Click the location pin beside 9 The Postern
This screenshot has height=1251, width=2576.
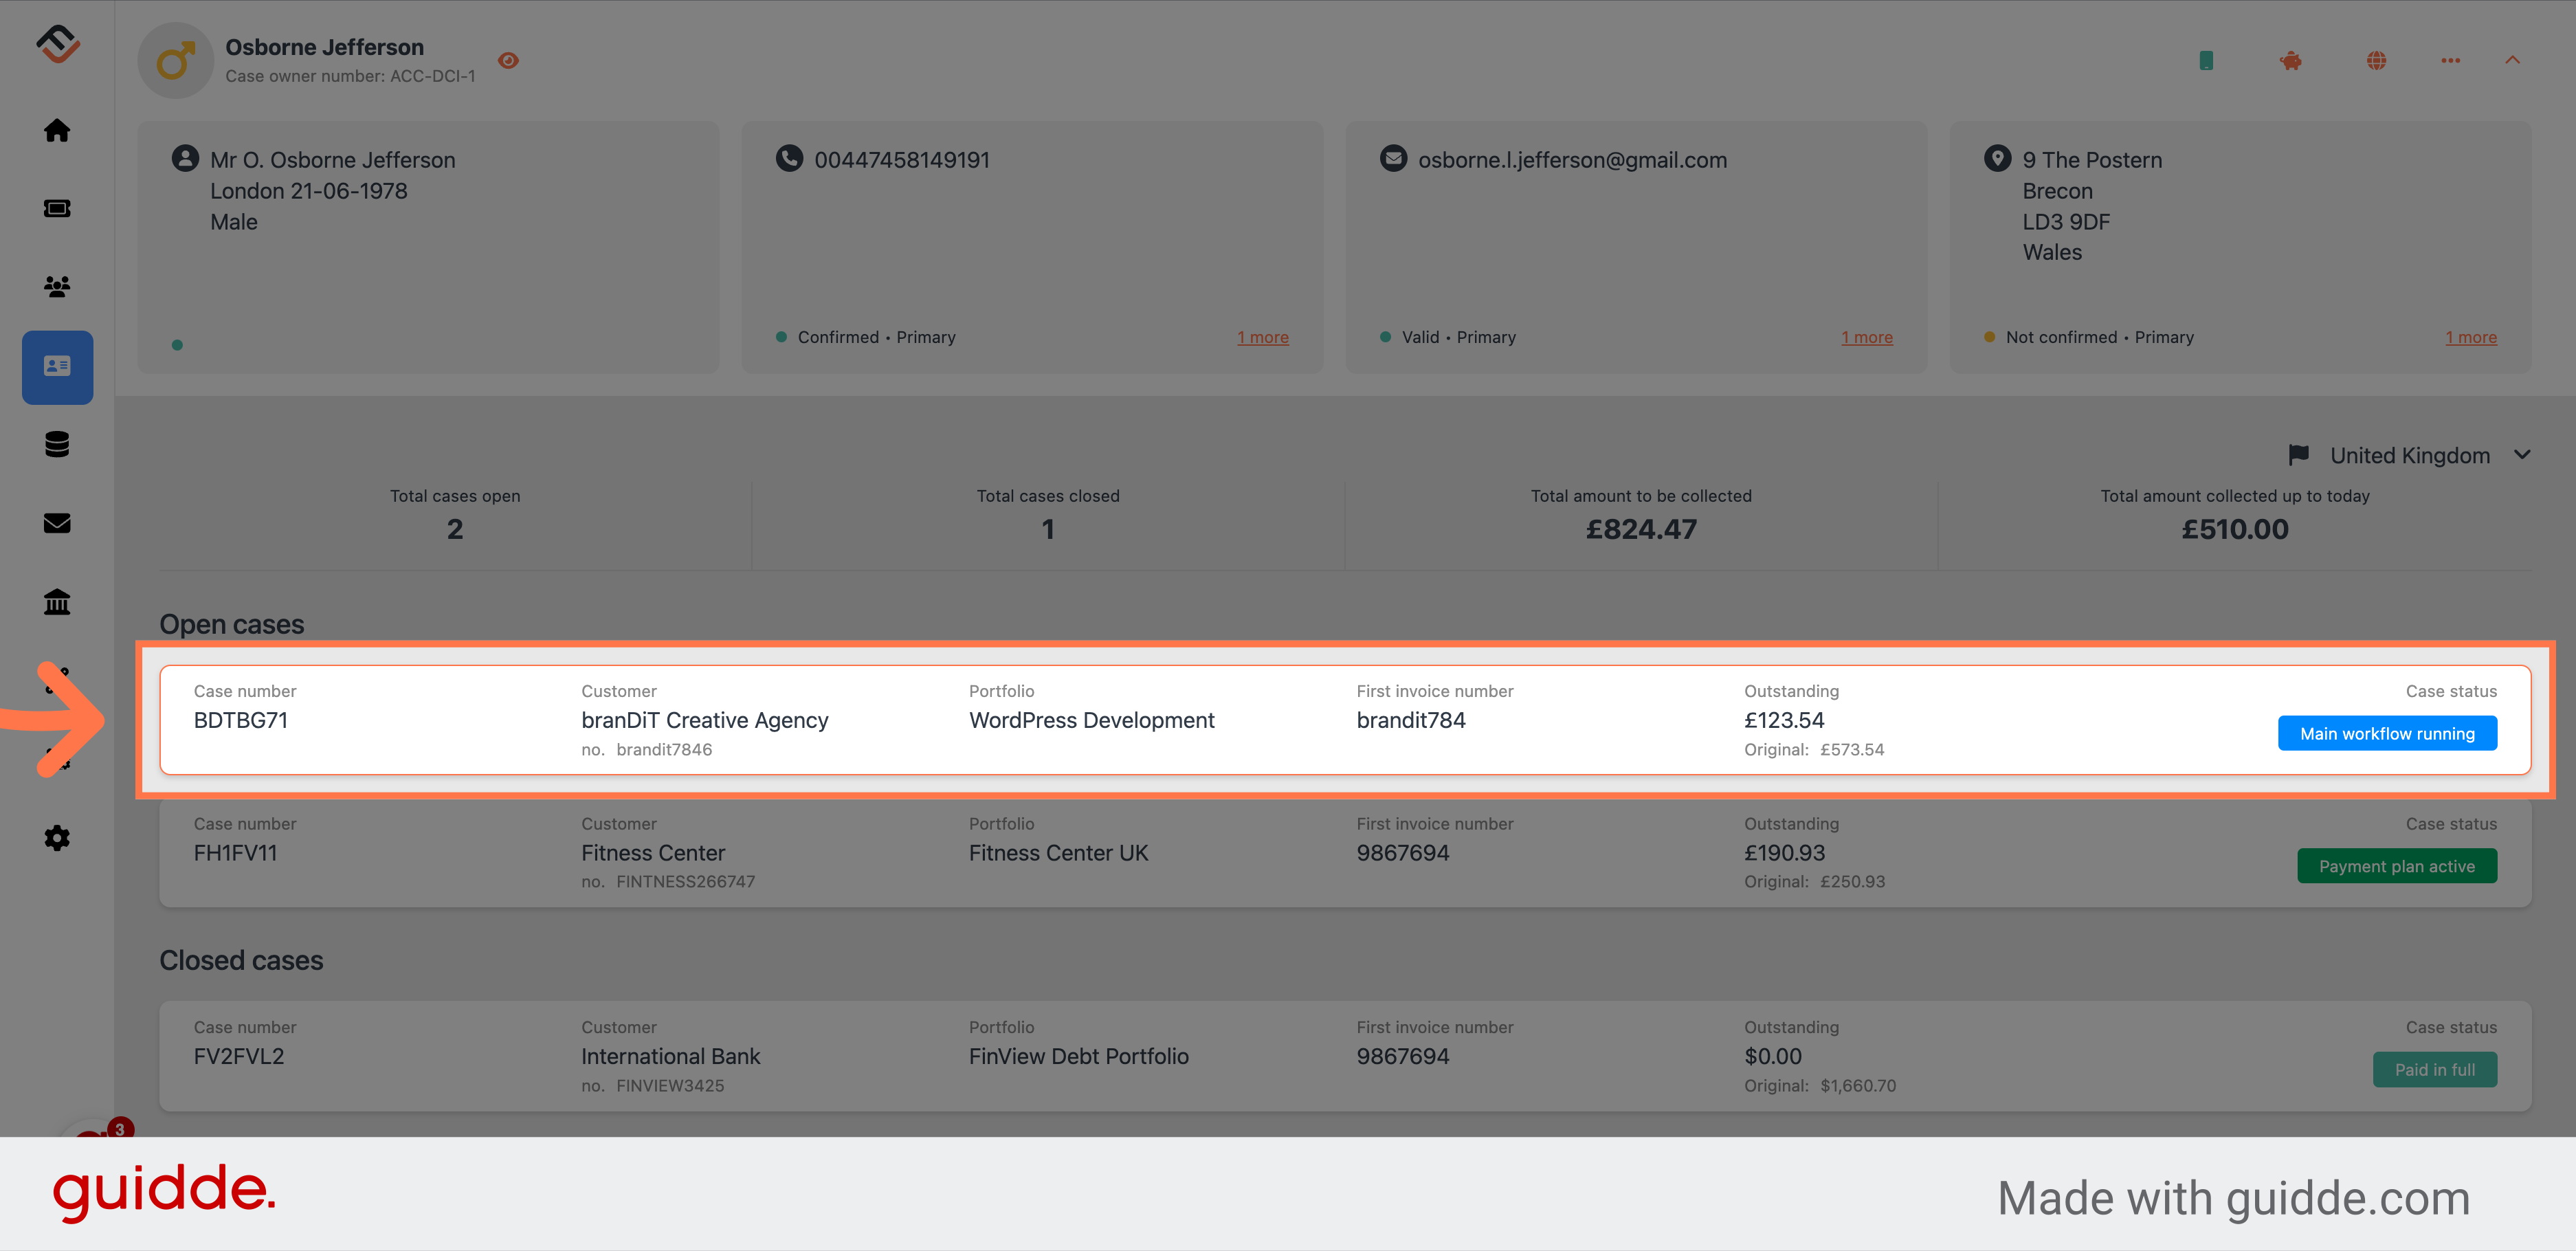click(1997, 158)
